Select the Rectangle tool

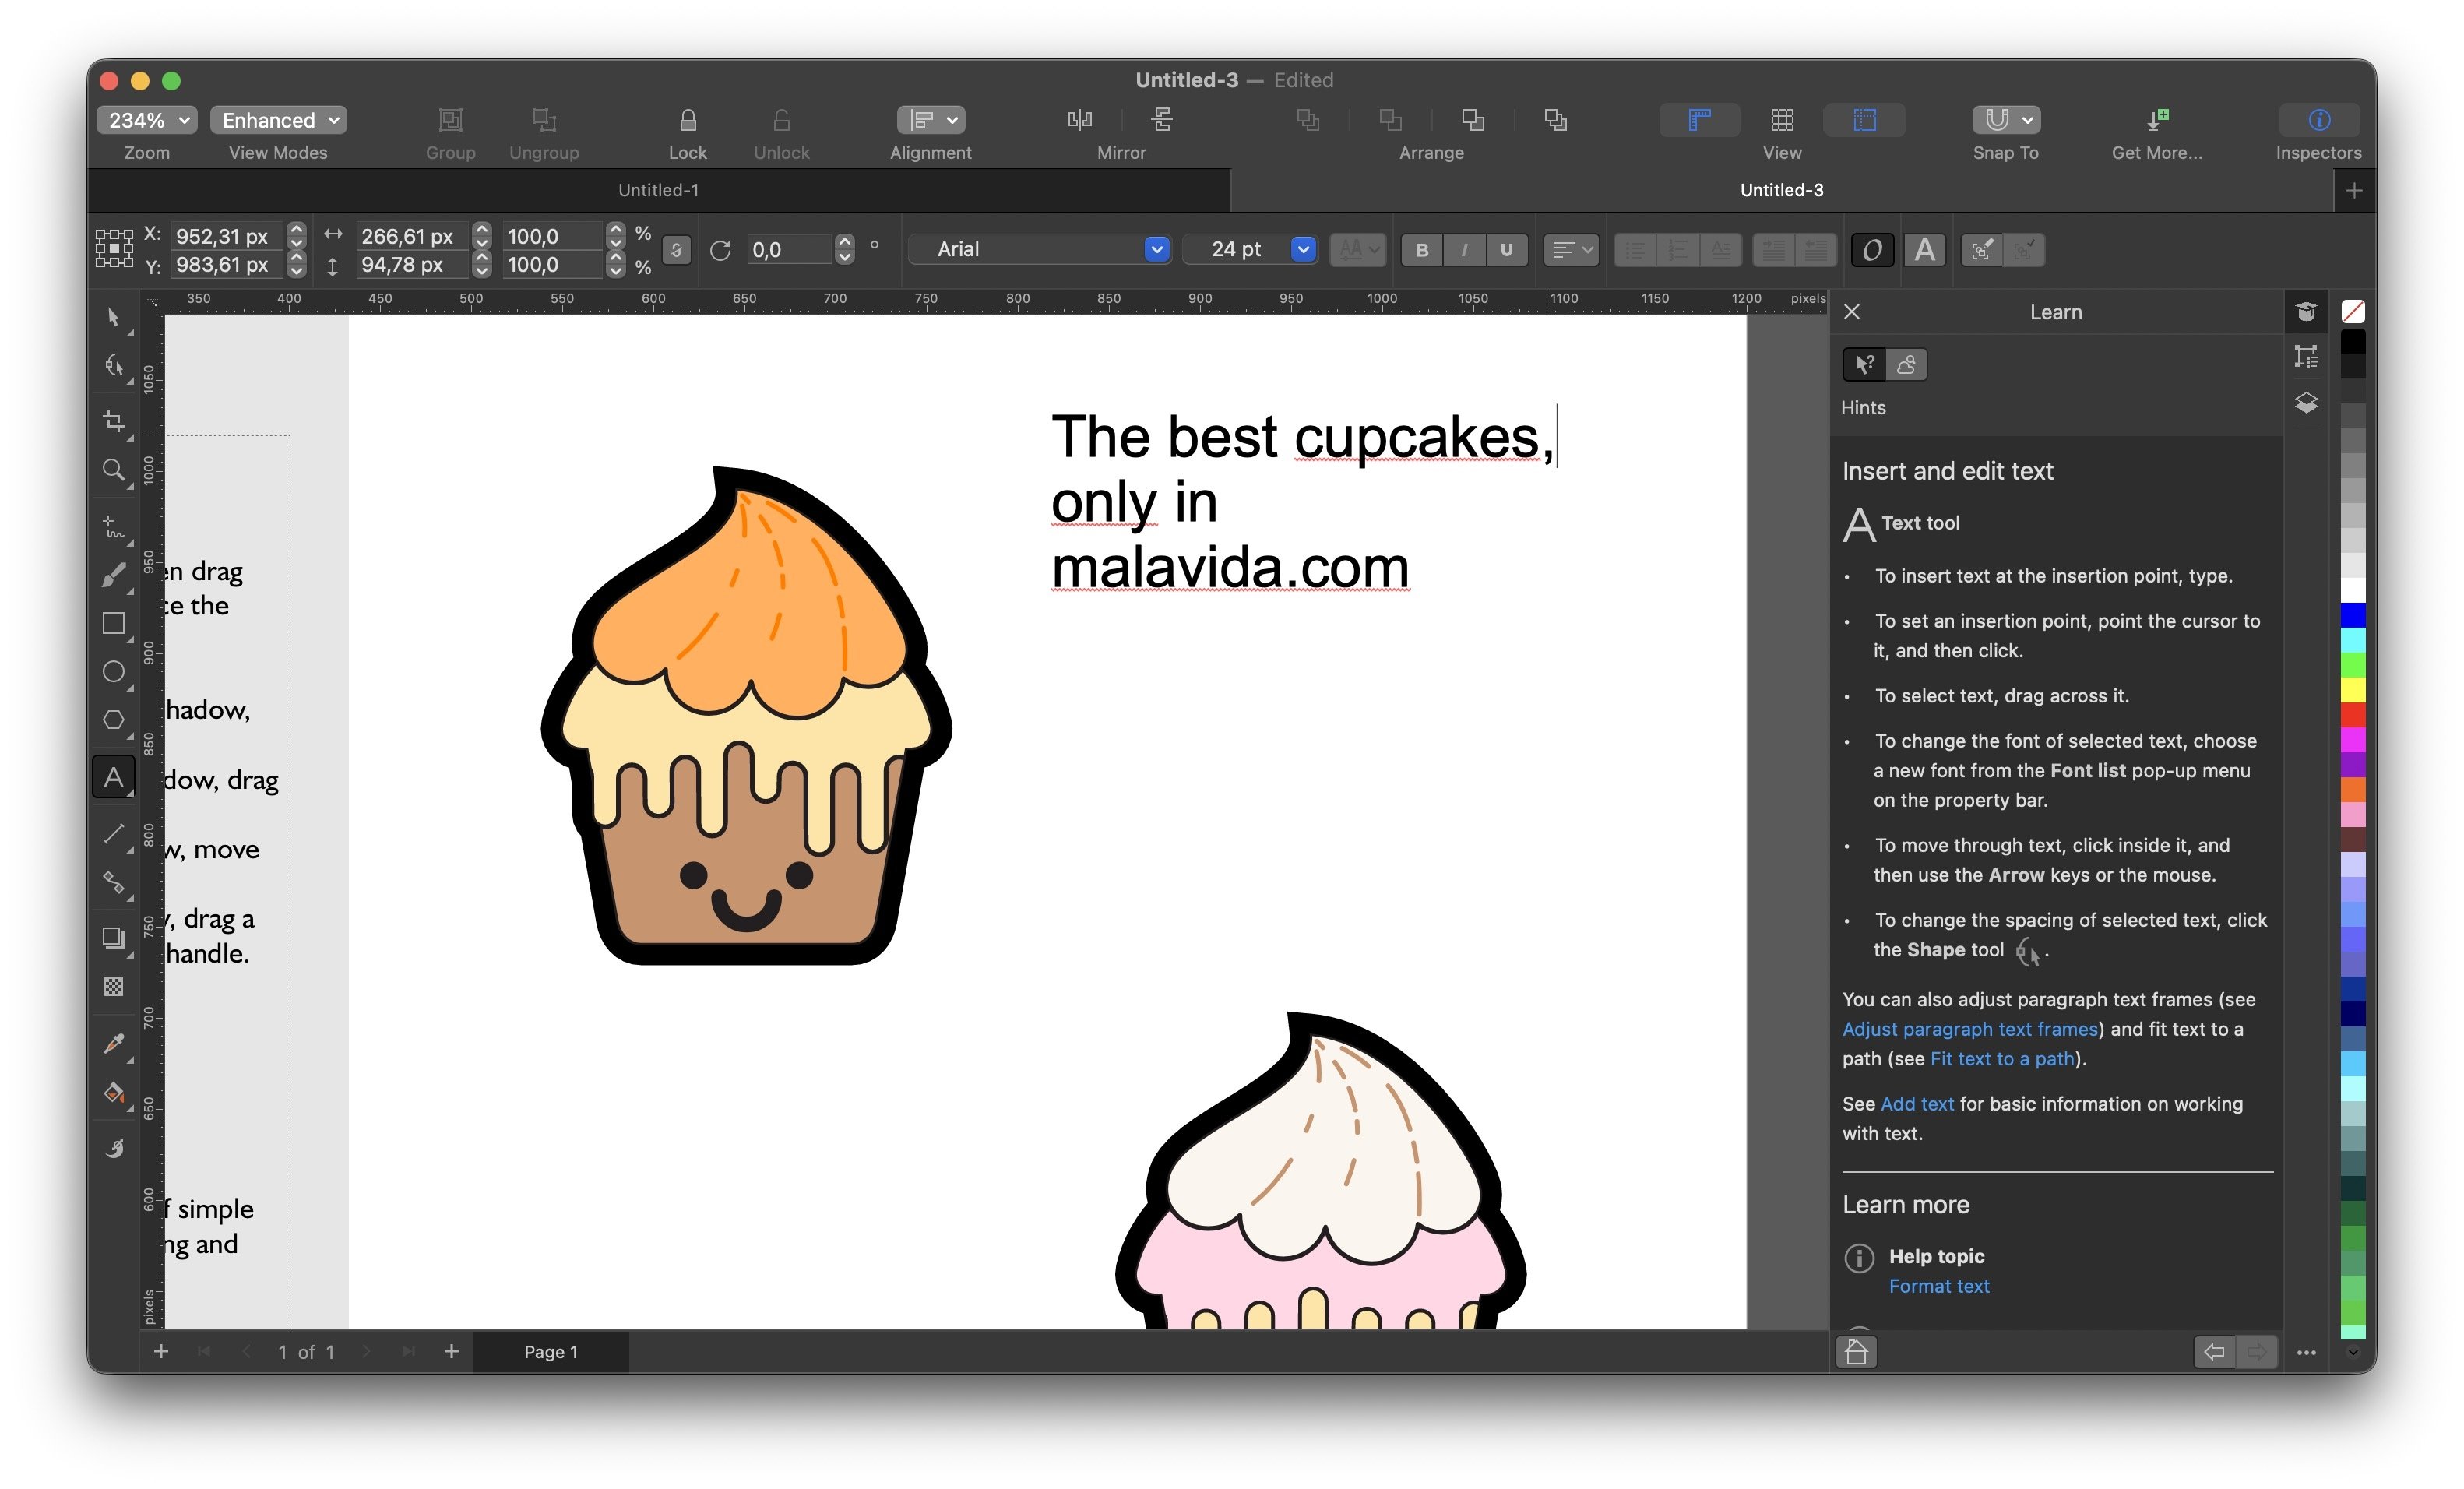coord(114,623)
